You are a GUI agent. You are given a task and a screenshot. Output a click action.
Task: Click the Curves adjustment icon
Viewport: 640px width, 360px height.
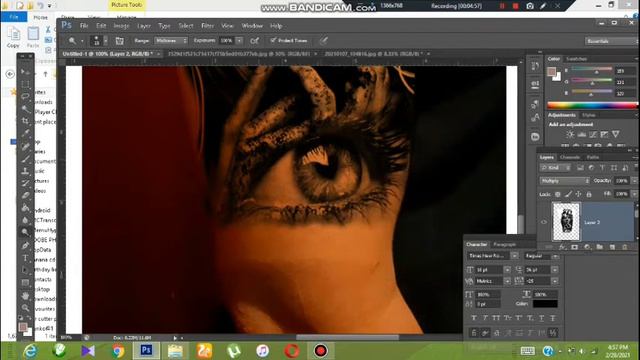[x=593, y=134]
